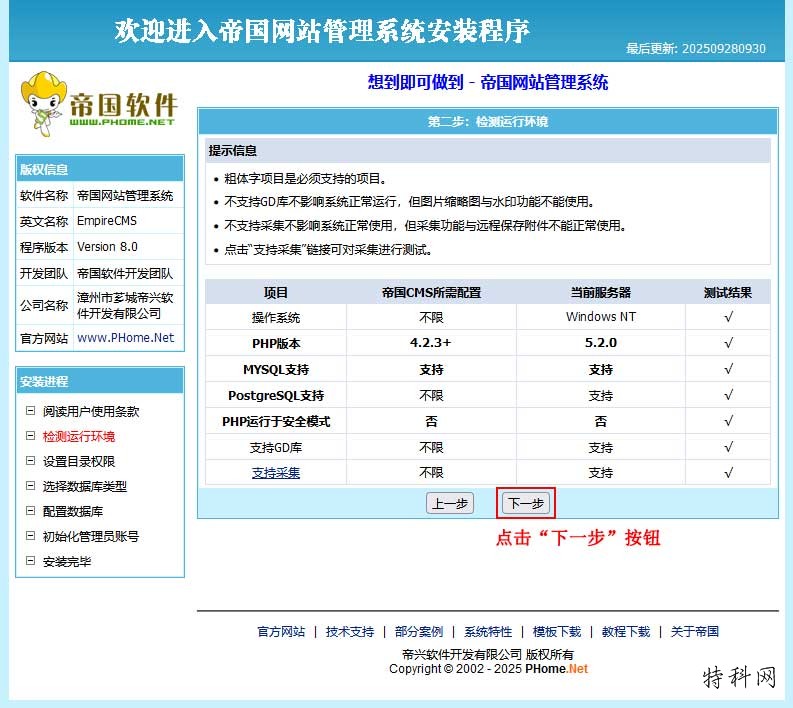Open 部分案例 footer link
The height and width of the screenshot is (708, 793).
click(x=419, y=632)
